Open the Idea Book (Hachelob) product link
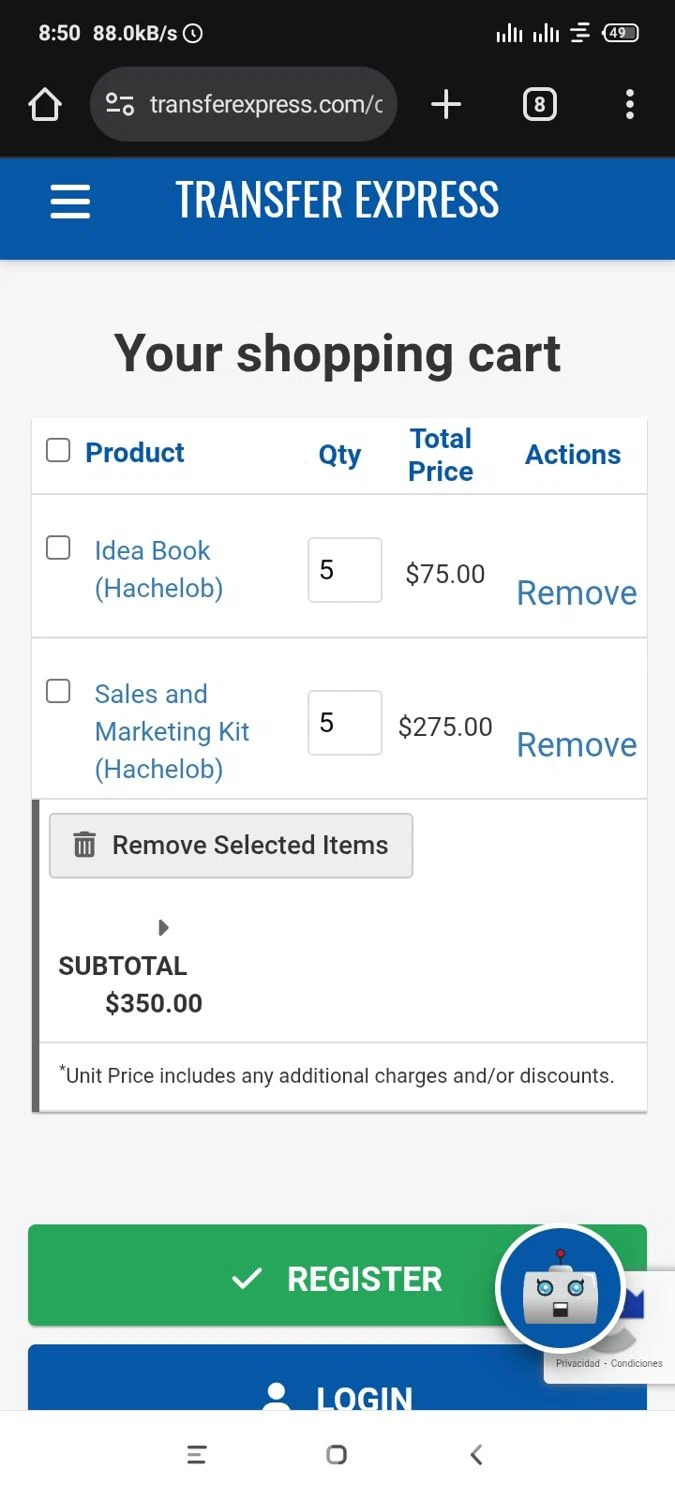This screenshot has width=675, height=1500. (158, 569)
